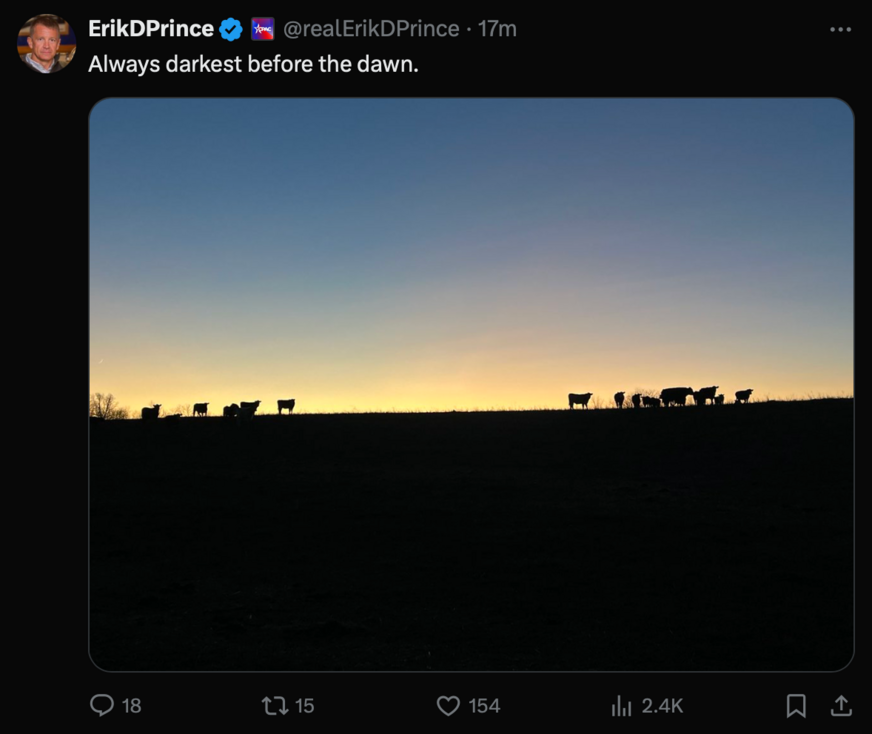
Task: Open the @realErikDPrince handle link
Action: tap(371, 30)
